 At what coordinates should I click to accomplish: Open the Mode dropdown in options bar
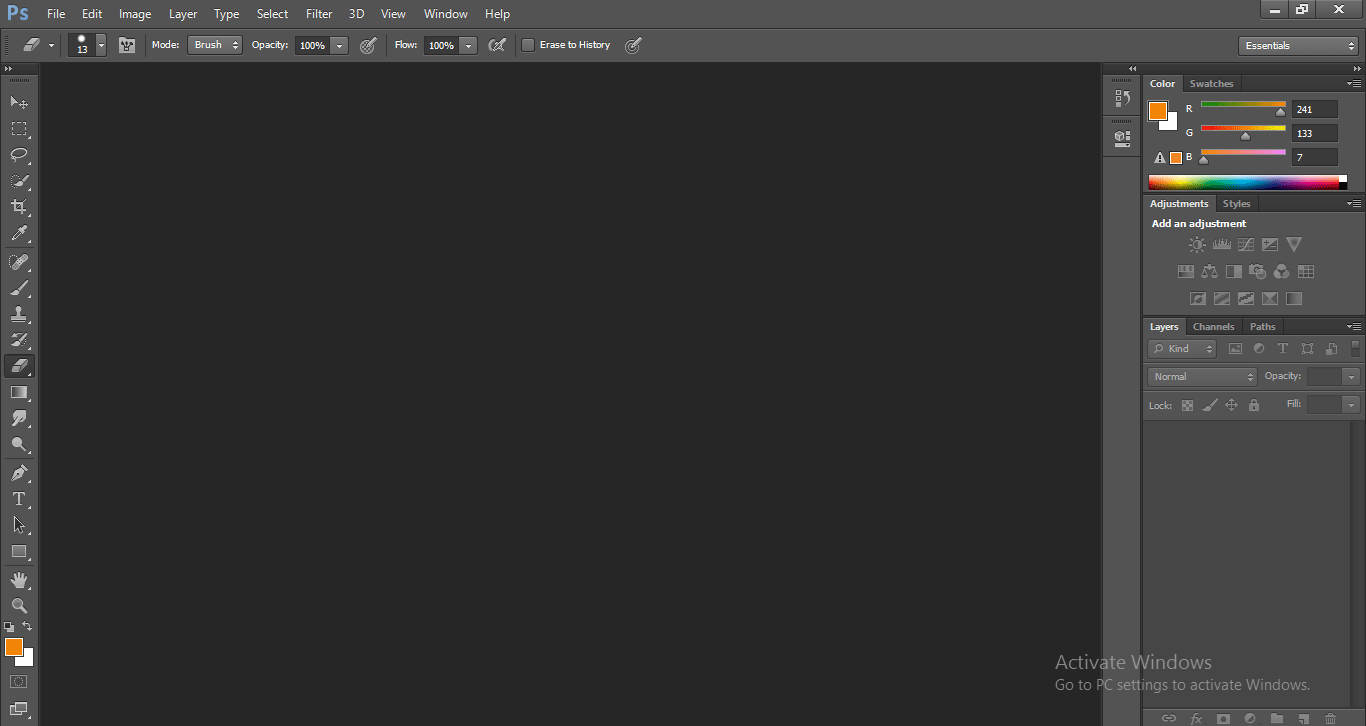click(214, 45)
